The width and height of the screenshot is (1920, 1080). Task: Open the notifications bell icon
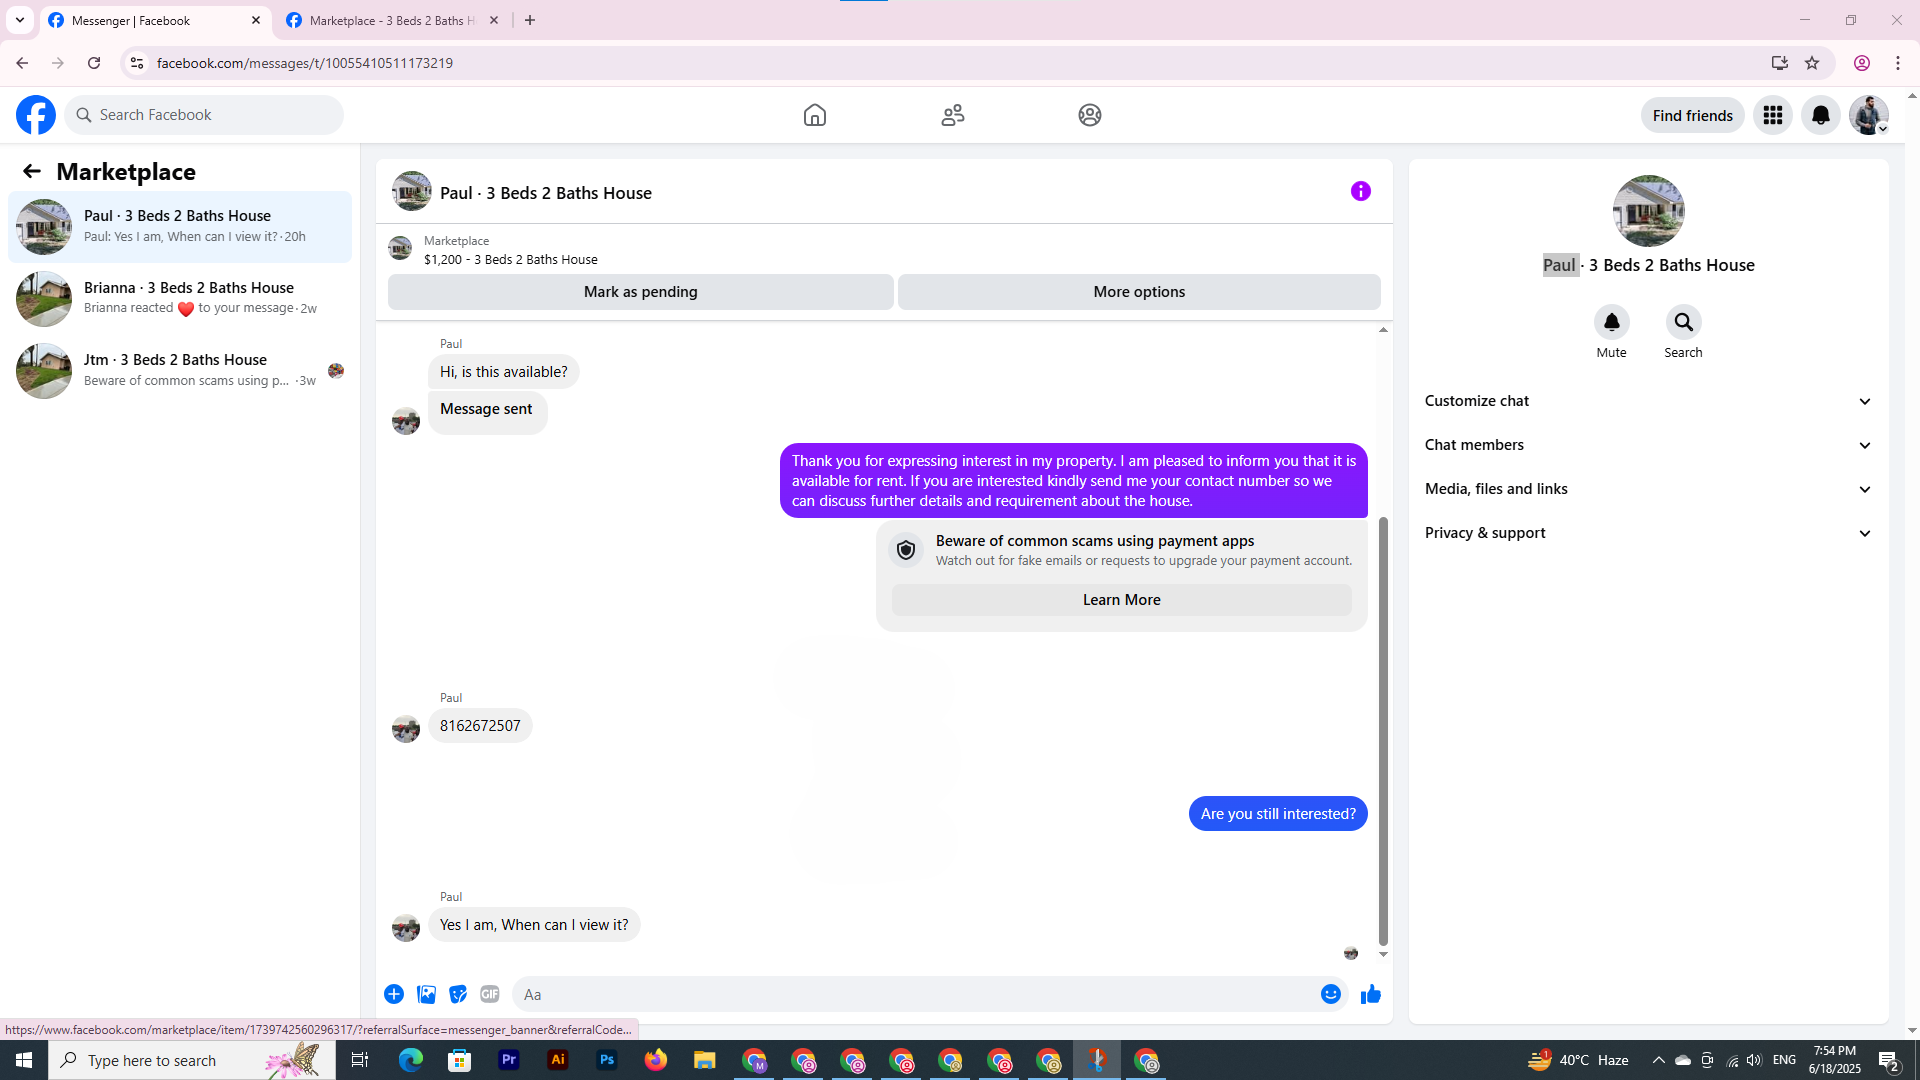click(1821, 115)
